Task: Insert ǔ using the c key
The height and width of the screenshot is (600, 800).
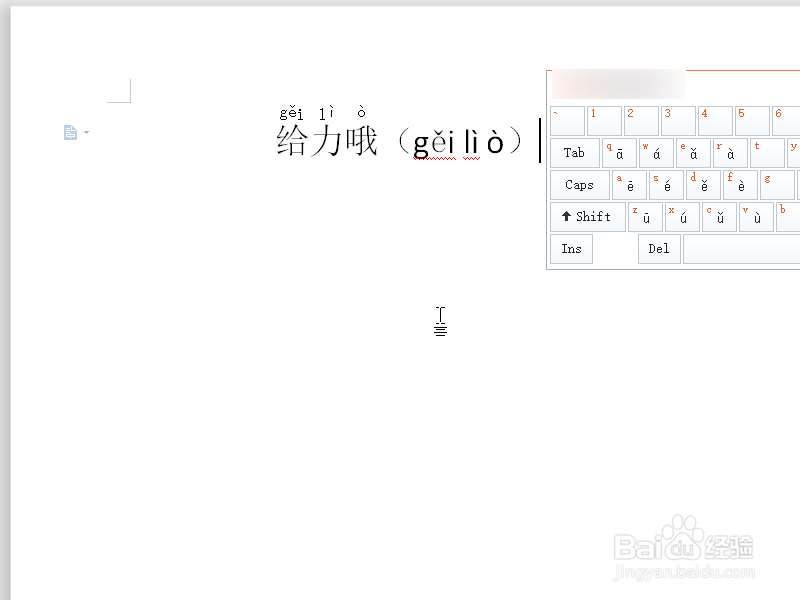Action: coord(719,217)
